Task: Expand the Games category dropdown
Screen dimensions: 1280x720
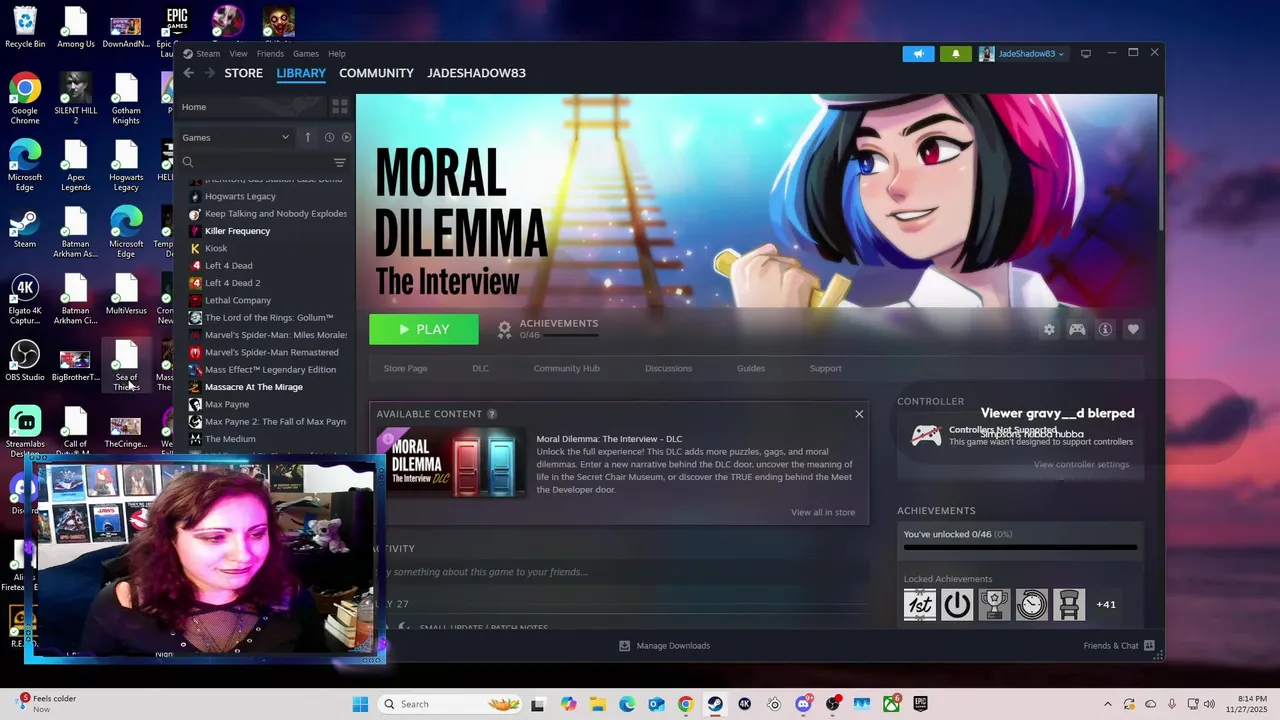Action: [x=236, y=137]
